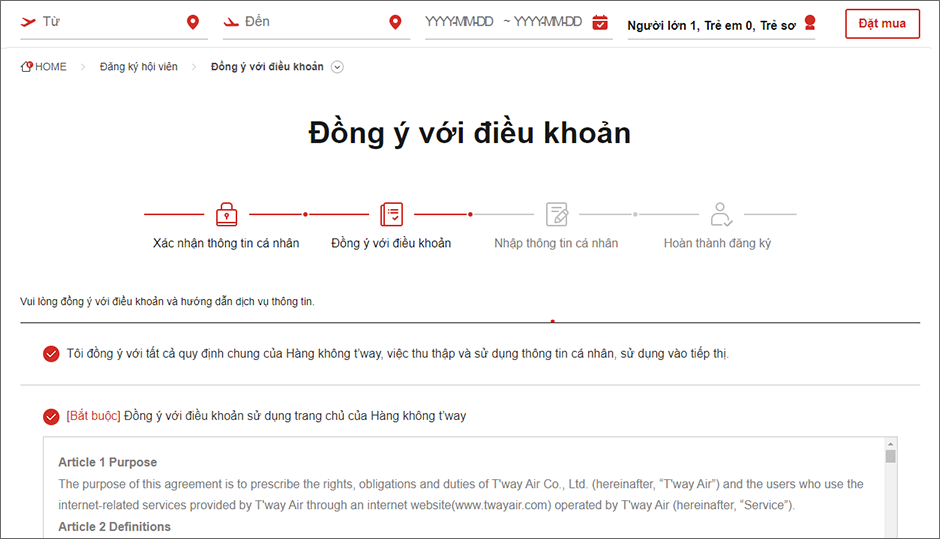The height and width of the screenshot is (539, 940).
Task: Click the registration complete person icon
Action: click(x=721, y=214)
